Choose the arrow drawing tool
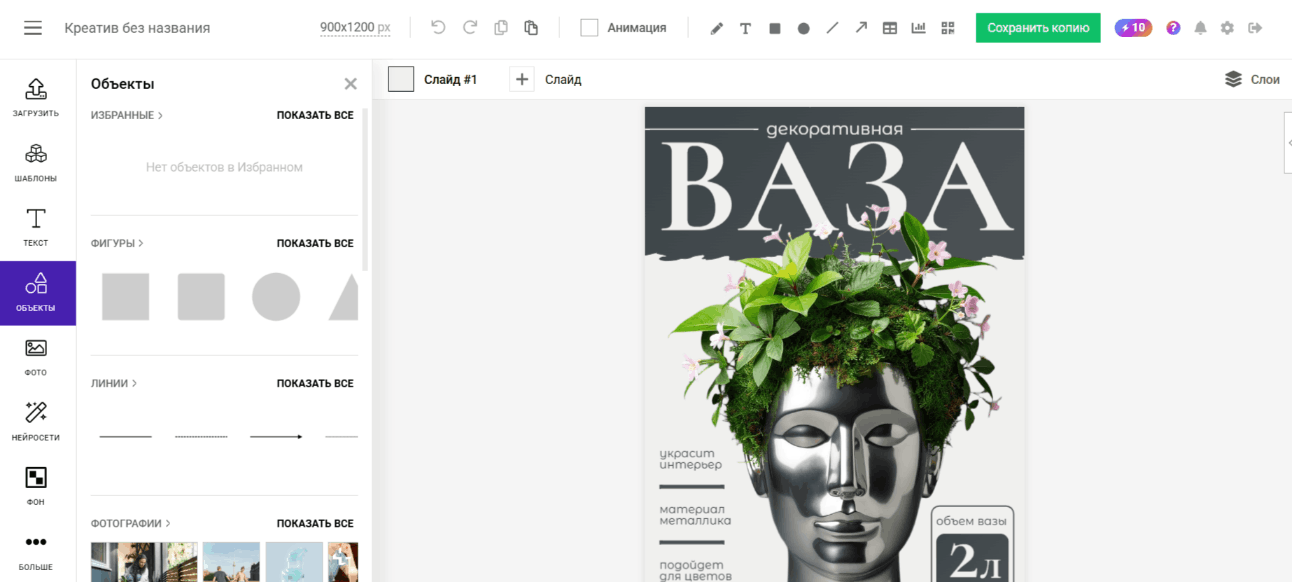This screenshot has width=1292, height=582. coord(861,28)
